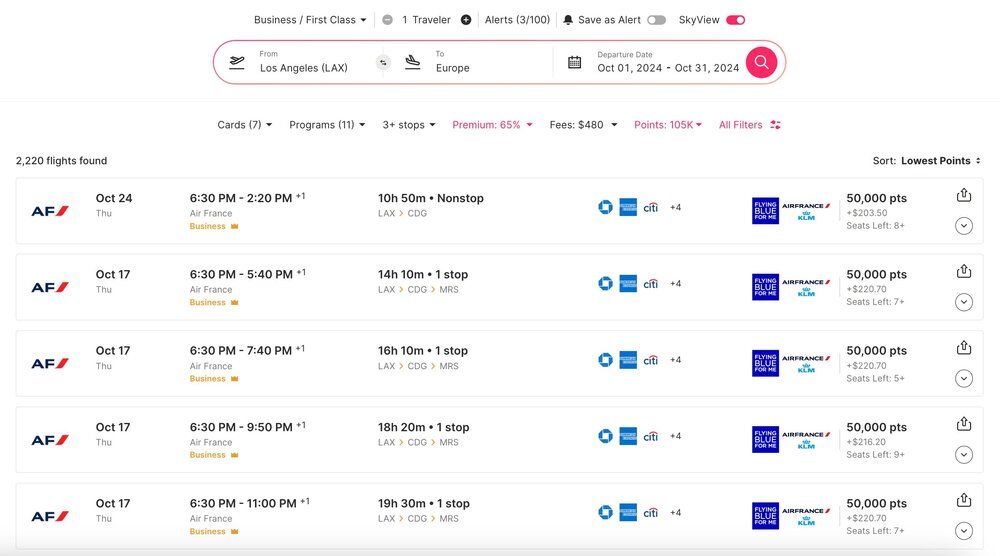This screenshot has height=556, width=1000.
Task: Share the 14h 10m one-stop flight
Action: 964,271
